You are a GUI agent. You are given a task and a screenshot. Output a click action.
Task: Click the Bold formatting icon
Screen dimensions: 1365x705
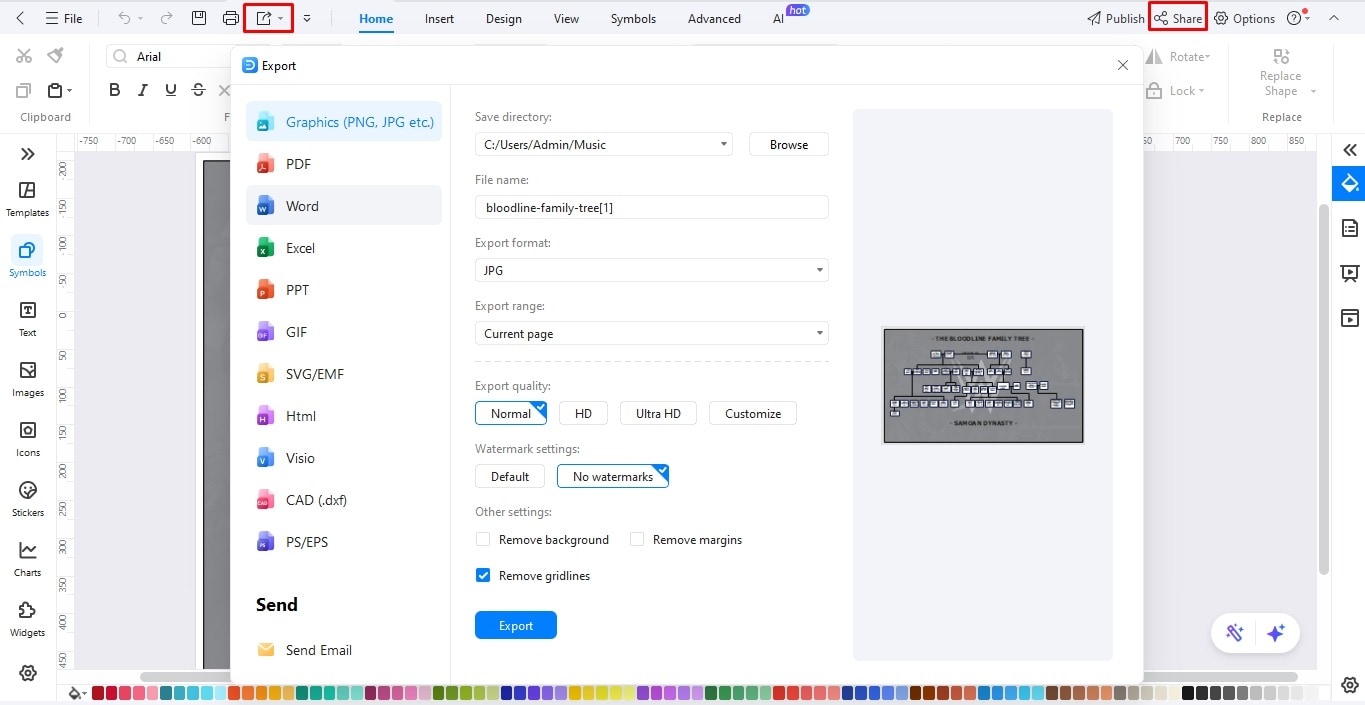tap(115, 90)
